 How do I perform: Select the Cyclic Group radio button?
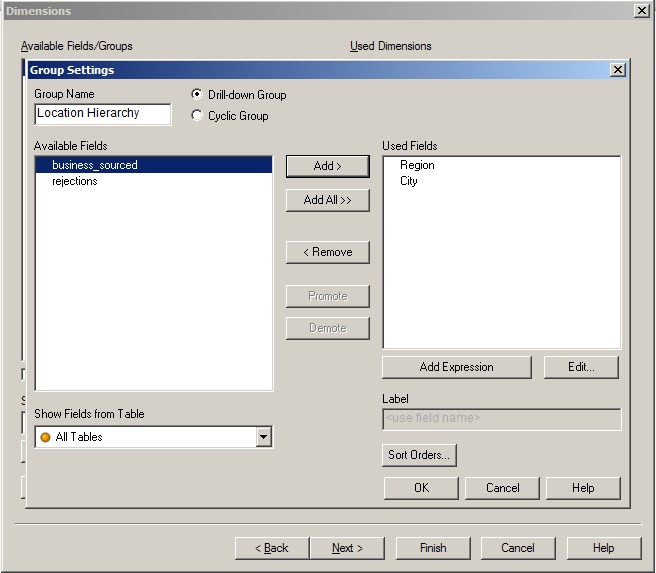coord(197,116)
